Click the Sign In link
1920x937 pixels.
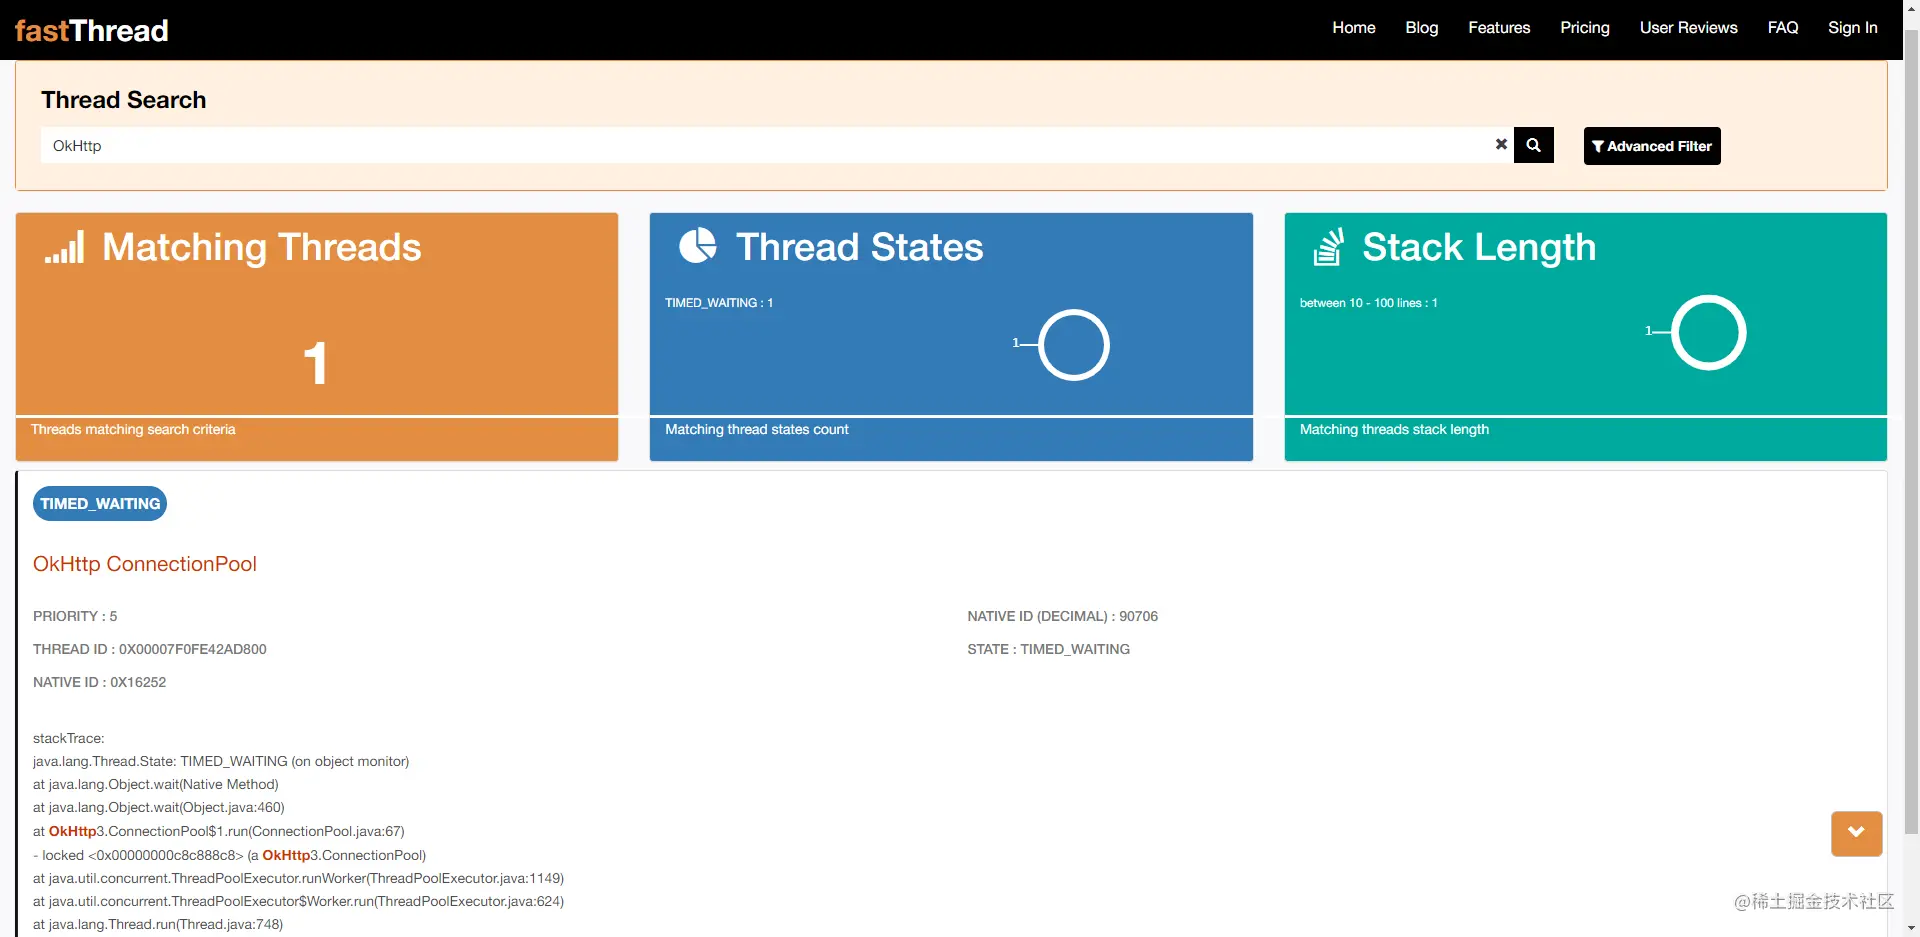point(1852,28)
